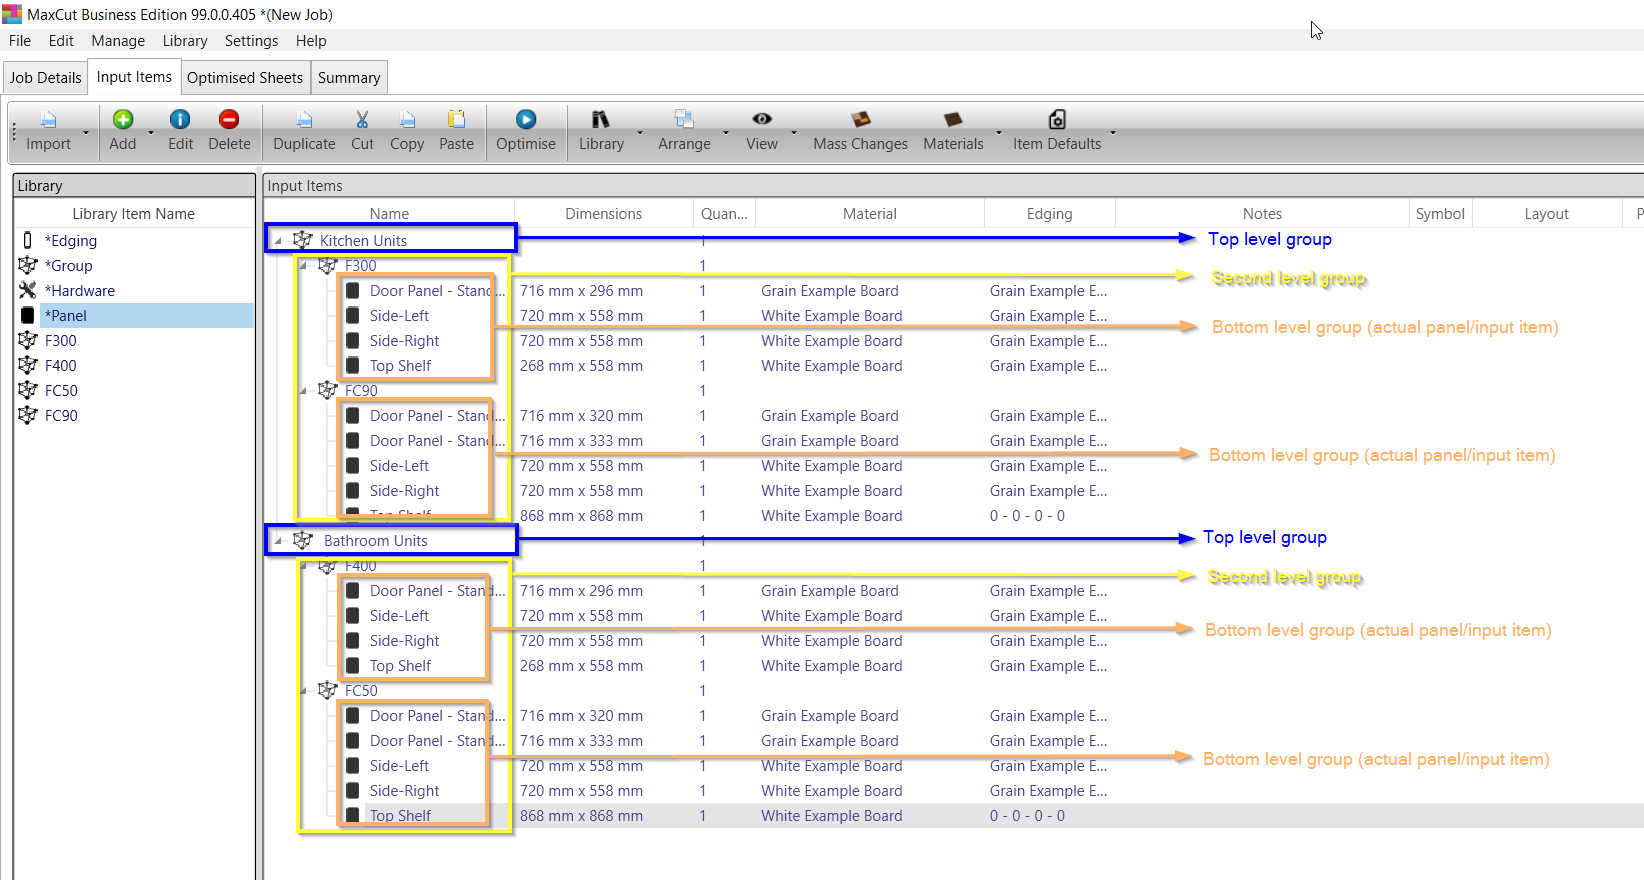
Task: Select the Top Shelf row under FC50
Action: pos(401,816)
